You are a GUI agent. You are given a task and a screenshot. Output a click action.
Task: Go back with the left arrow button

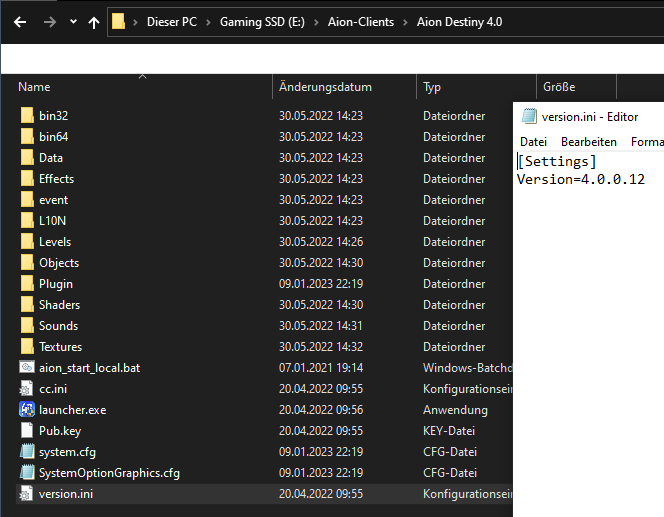[20, 22]
